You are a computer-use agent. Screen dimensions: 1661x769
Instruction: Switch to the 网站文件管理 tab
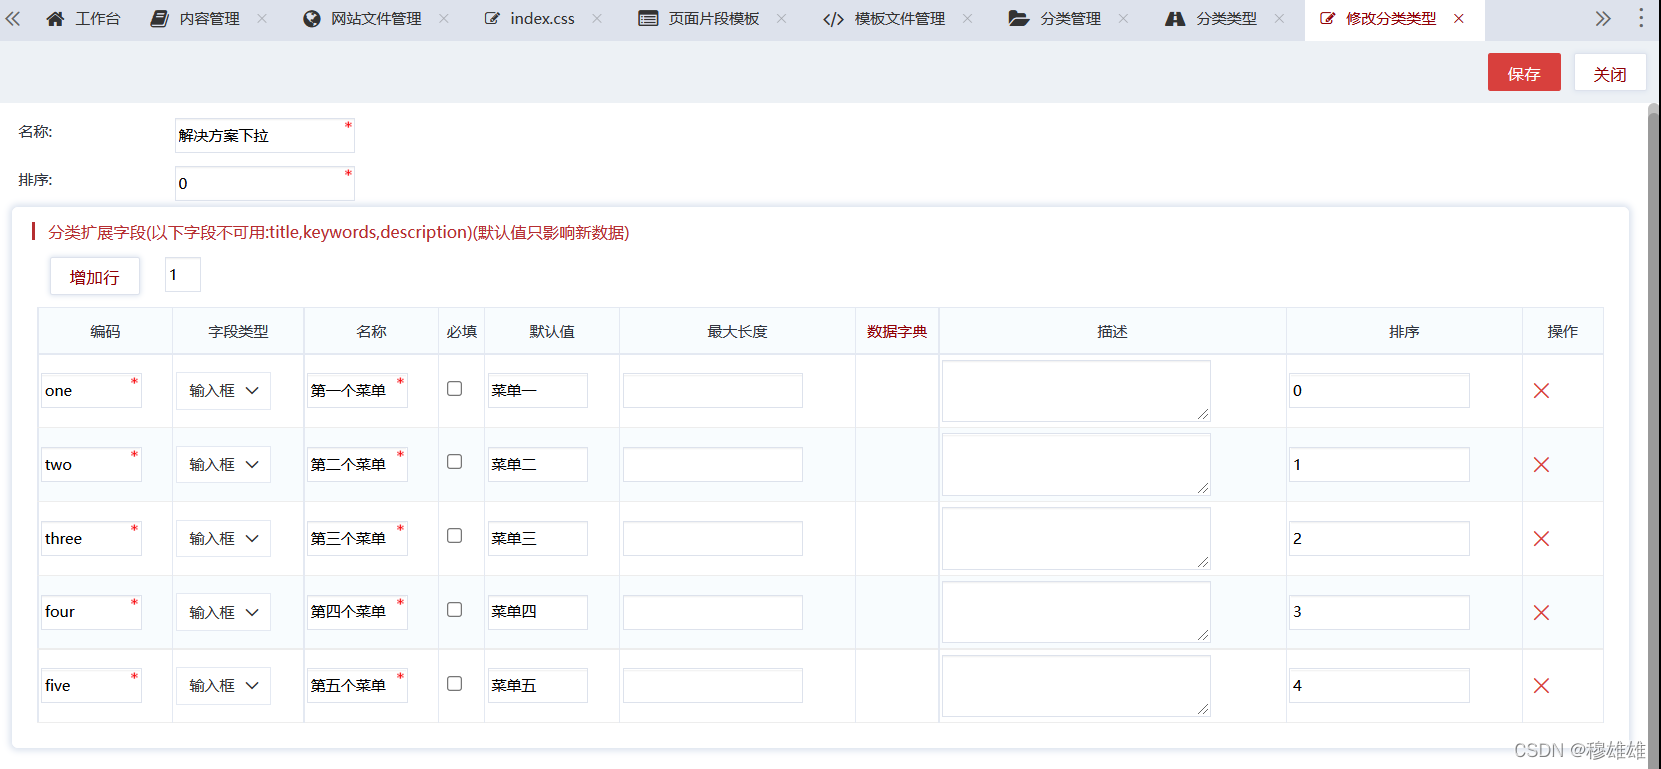tap(362, 19)
